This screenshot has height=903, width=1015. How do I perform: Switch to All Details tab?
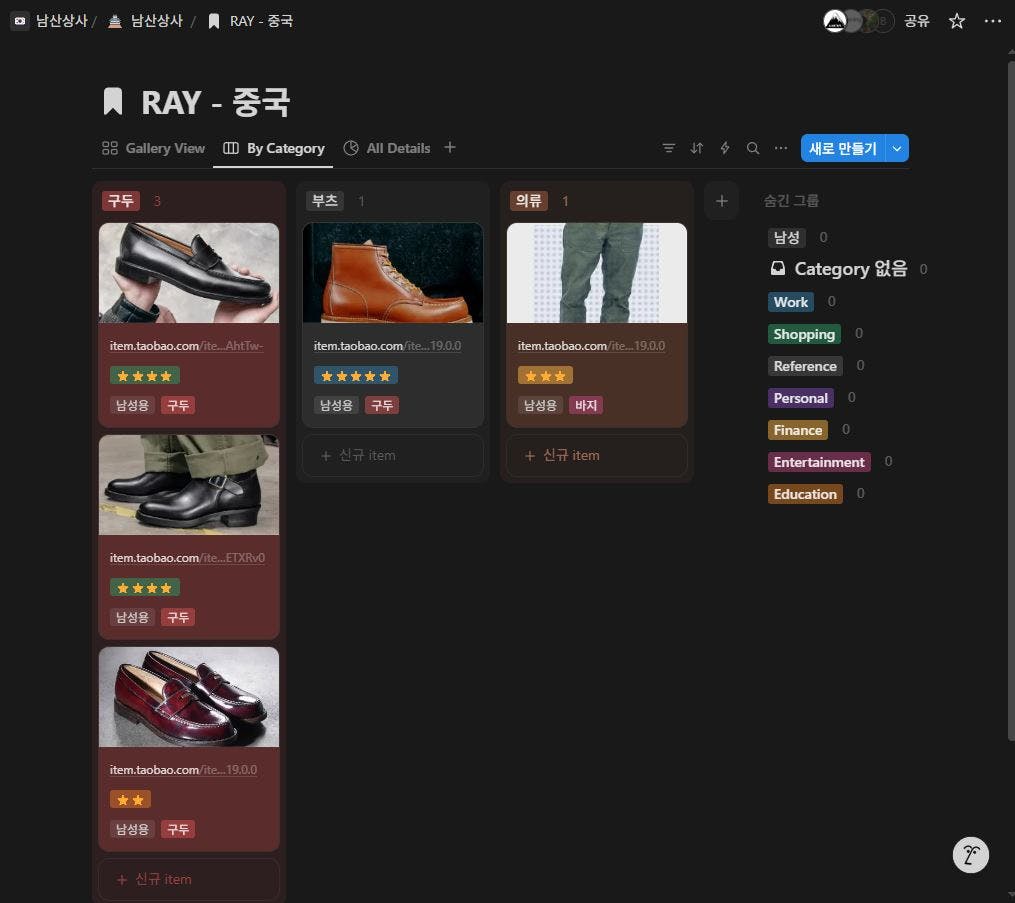click(x=387, y=148)
